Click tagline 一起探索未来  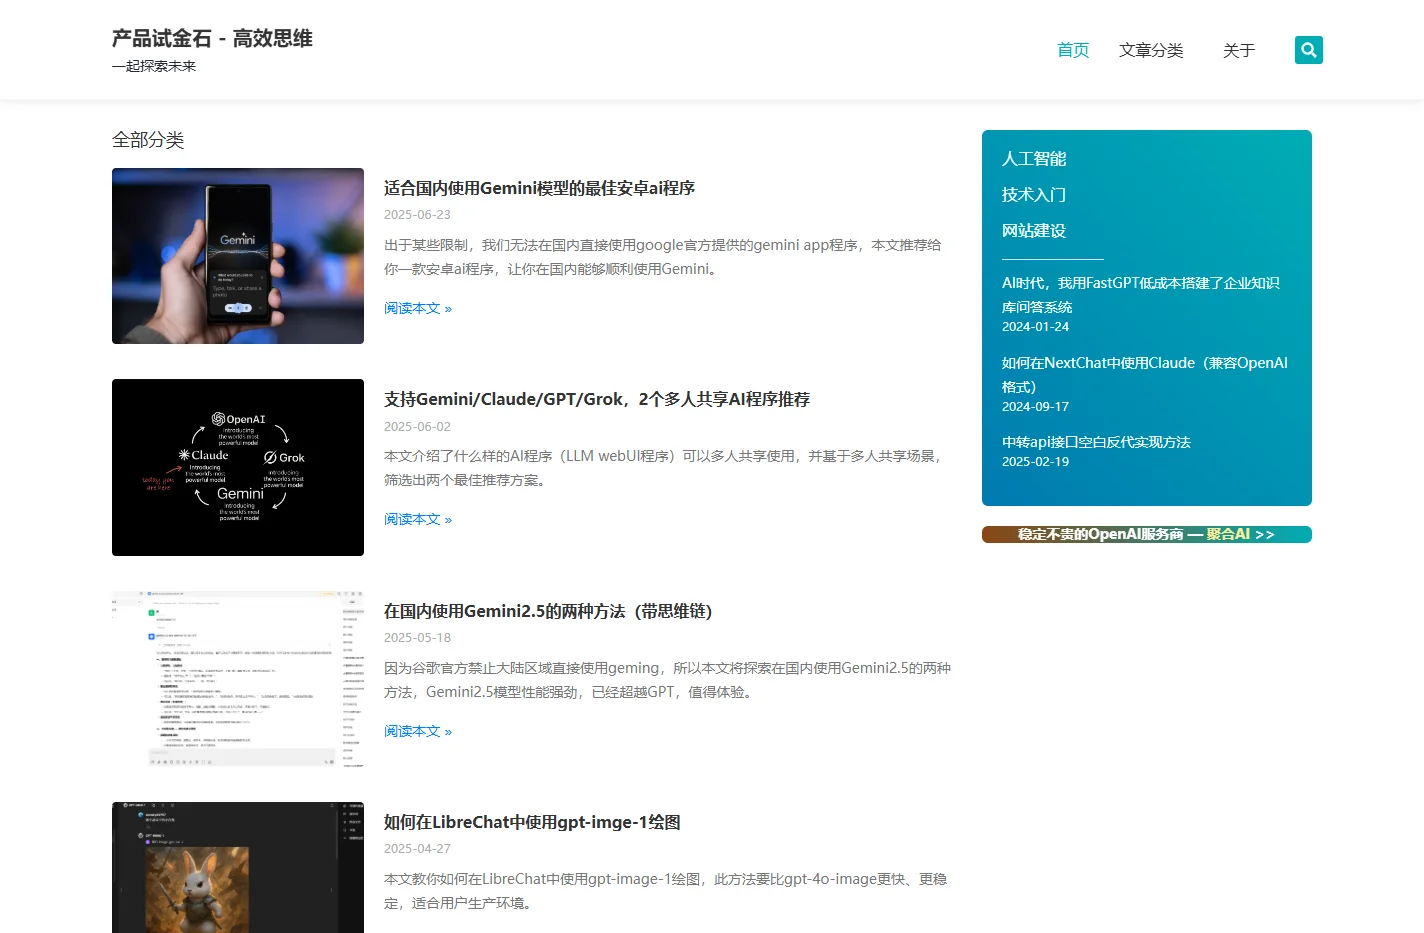[x=154, y=66]
